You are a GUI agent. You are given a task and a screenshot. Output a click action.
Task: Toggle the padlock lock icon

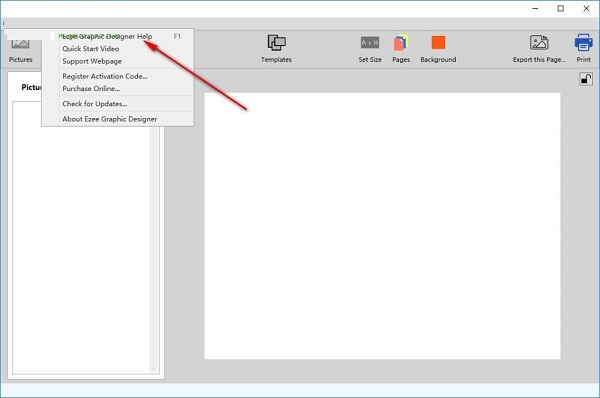(586, 79)
